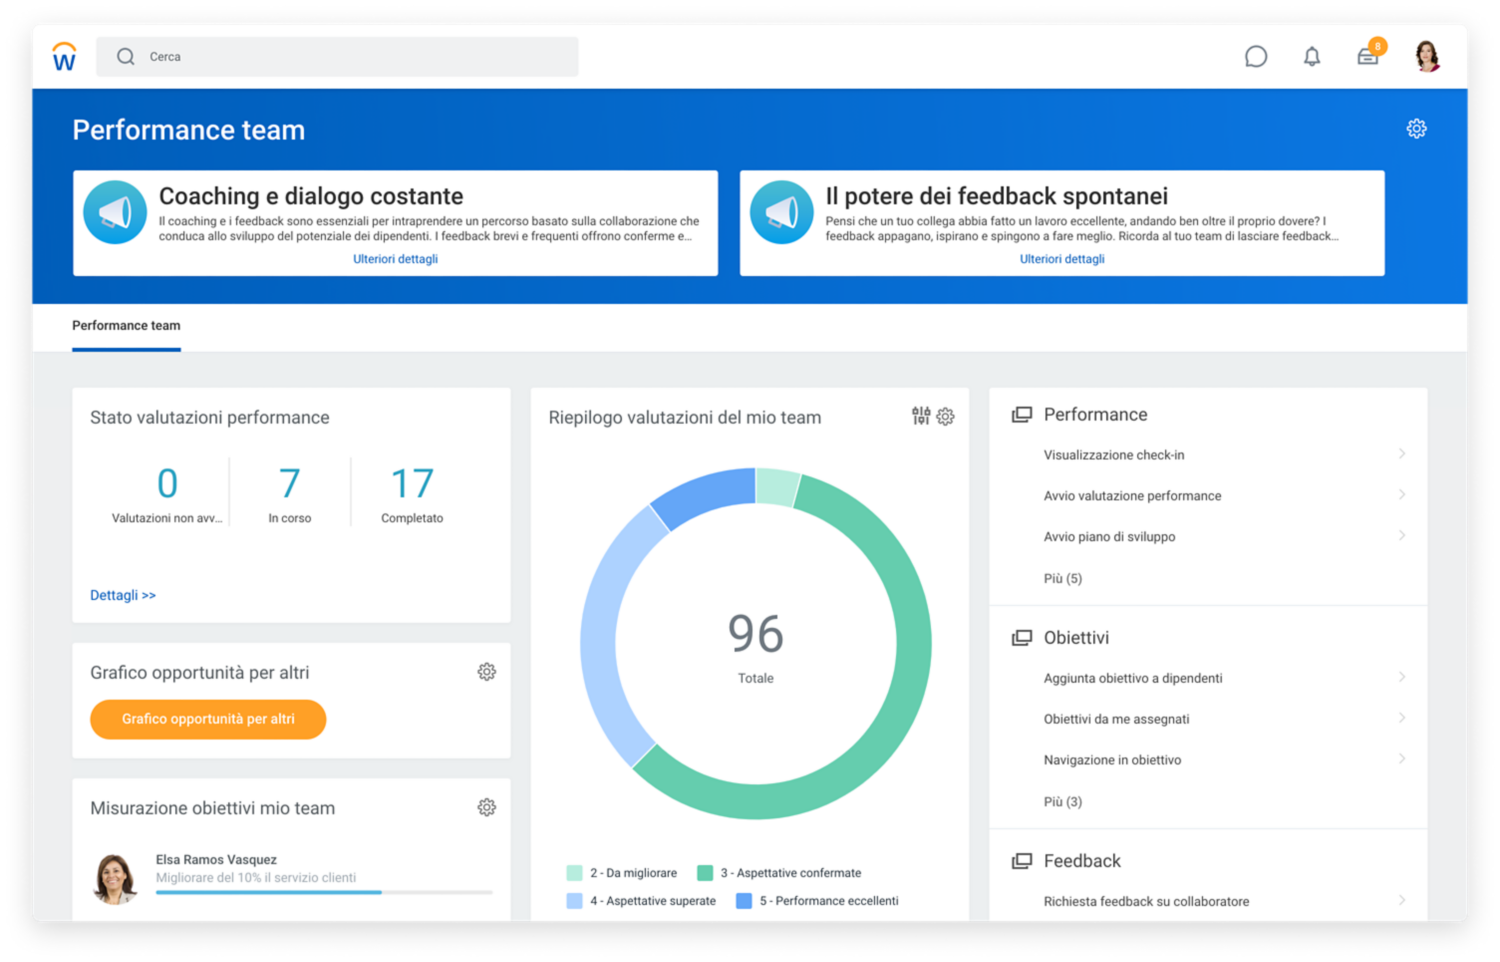Open Riepilogo valutazioni filter sliders icon
1500x962 pixels.
tap(921, 416)
